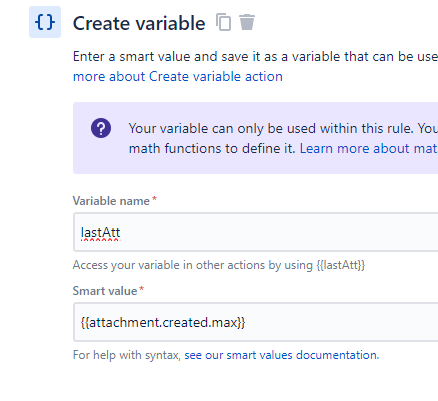This screenshot has width=438, height=401.
Task: Click the curly braces variable icon
Action: pos(45,22)
